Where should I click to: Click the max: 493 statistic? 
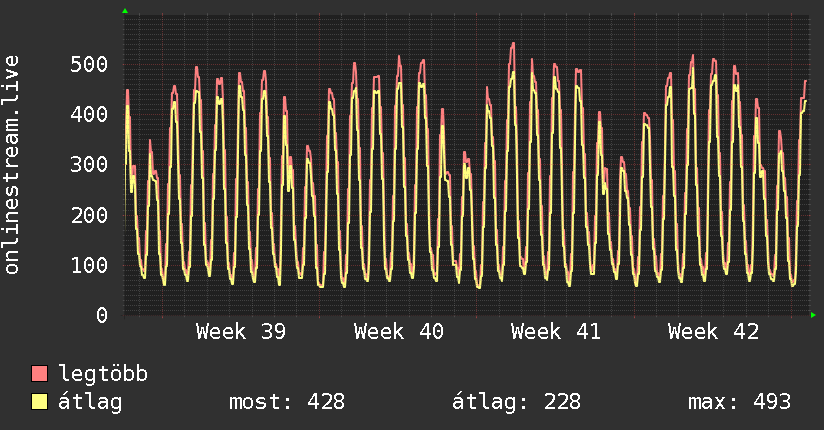(739, 402)
